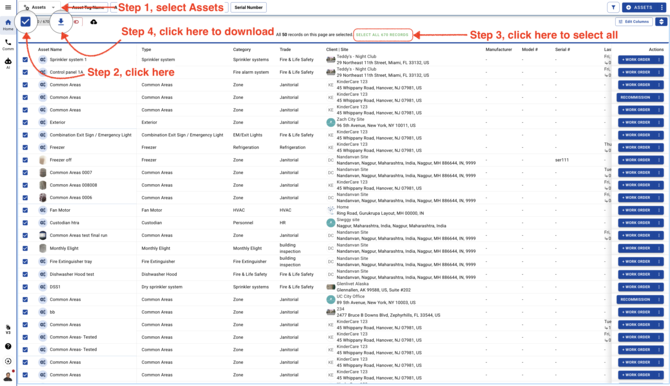
Task: Open the hamburger navigation menu
Action: coord(8,7)
